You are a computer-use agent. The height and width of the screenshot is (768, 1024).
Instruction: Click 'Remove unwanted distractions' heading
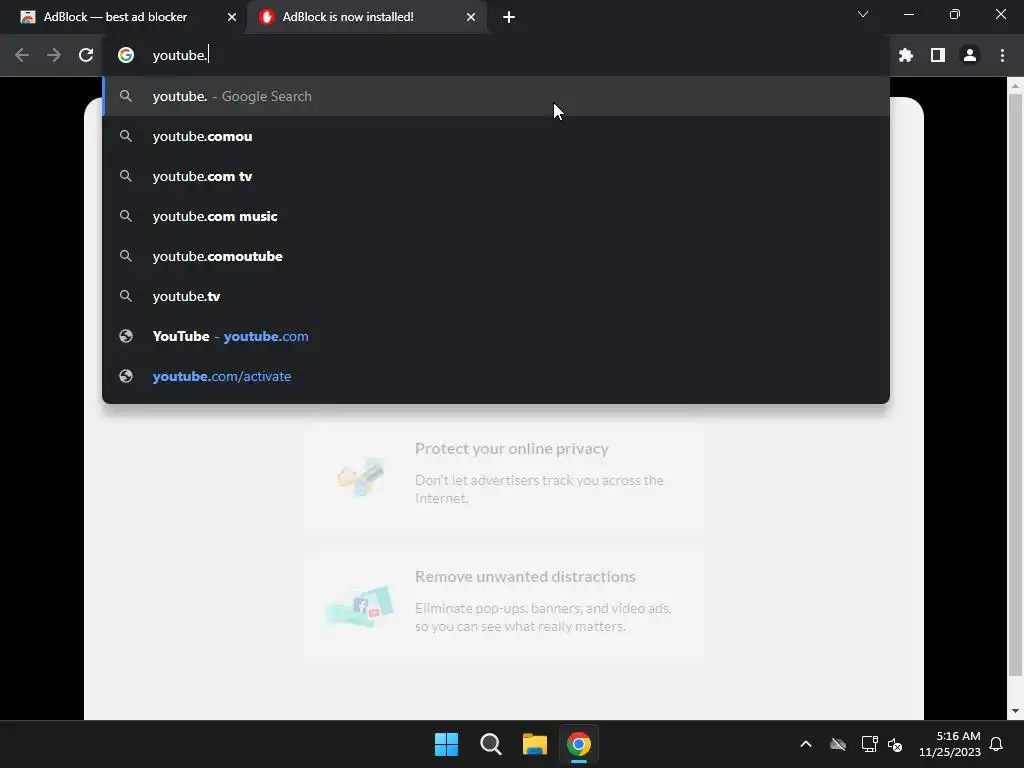[x=525, y=577]
